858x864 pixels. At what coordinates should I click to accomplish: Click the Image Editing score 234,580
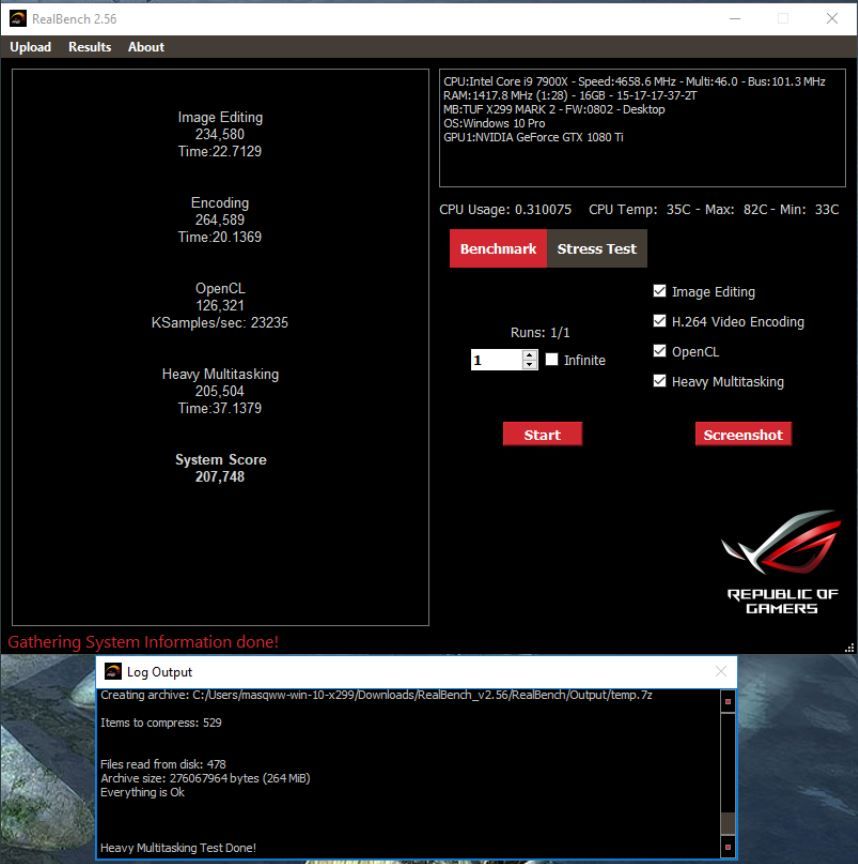220,134
